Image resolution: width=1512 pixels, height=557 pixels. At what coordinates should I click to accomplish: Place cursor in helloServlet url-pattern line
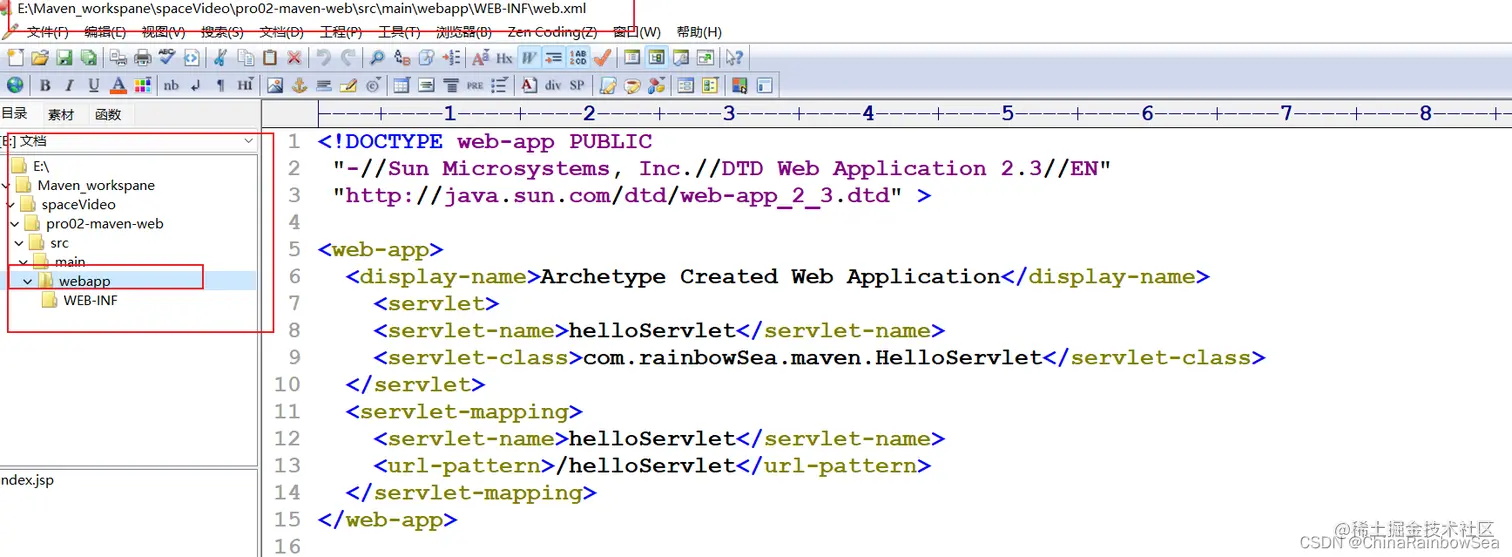(x=651, y=465)
